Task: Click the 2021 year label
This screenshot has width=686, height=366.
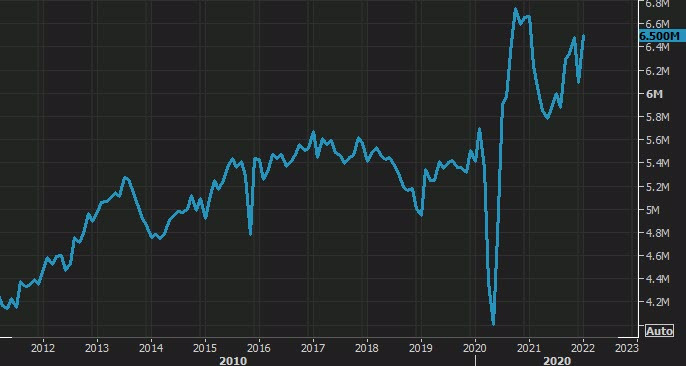Action: (529, 349)
